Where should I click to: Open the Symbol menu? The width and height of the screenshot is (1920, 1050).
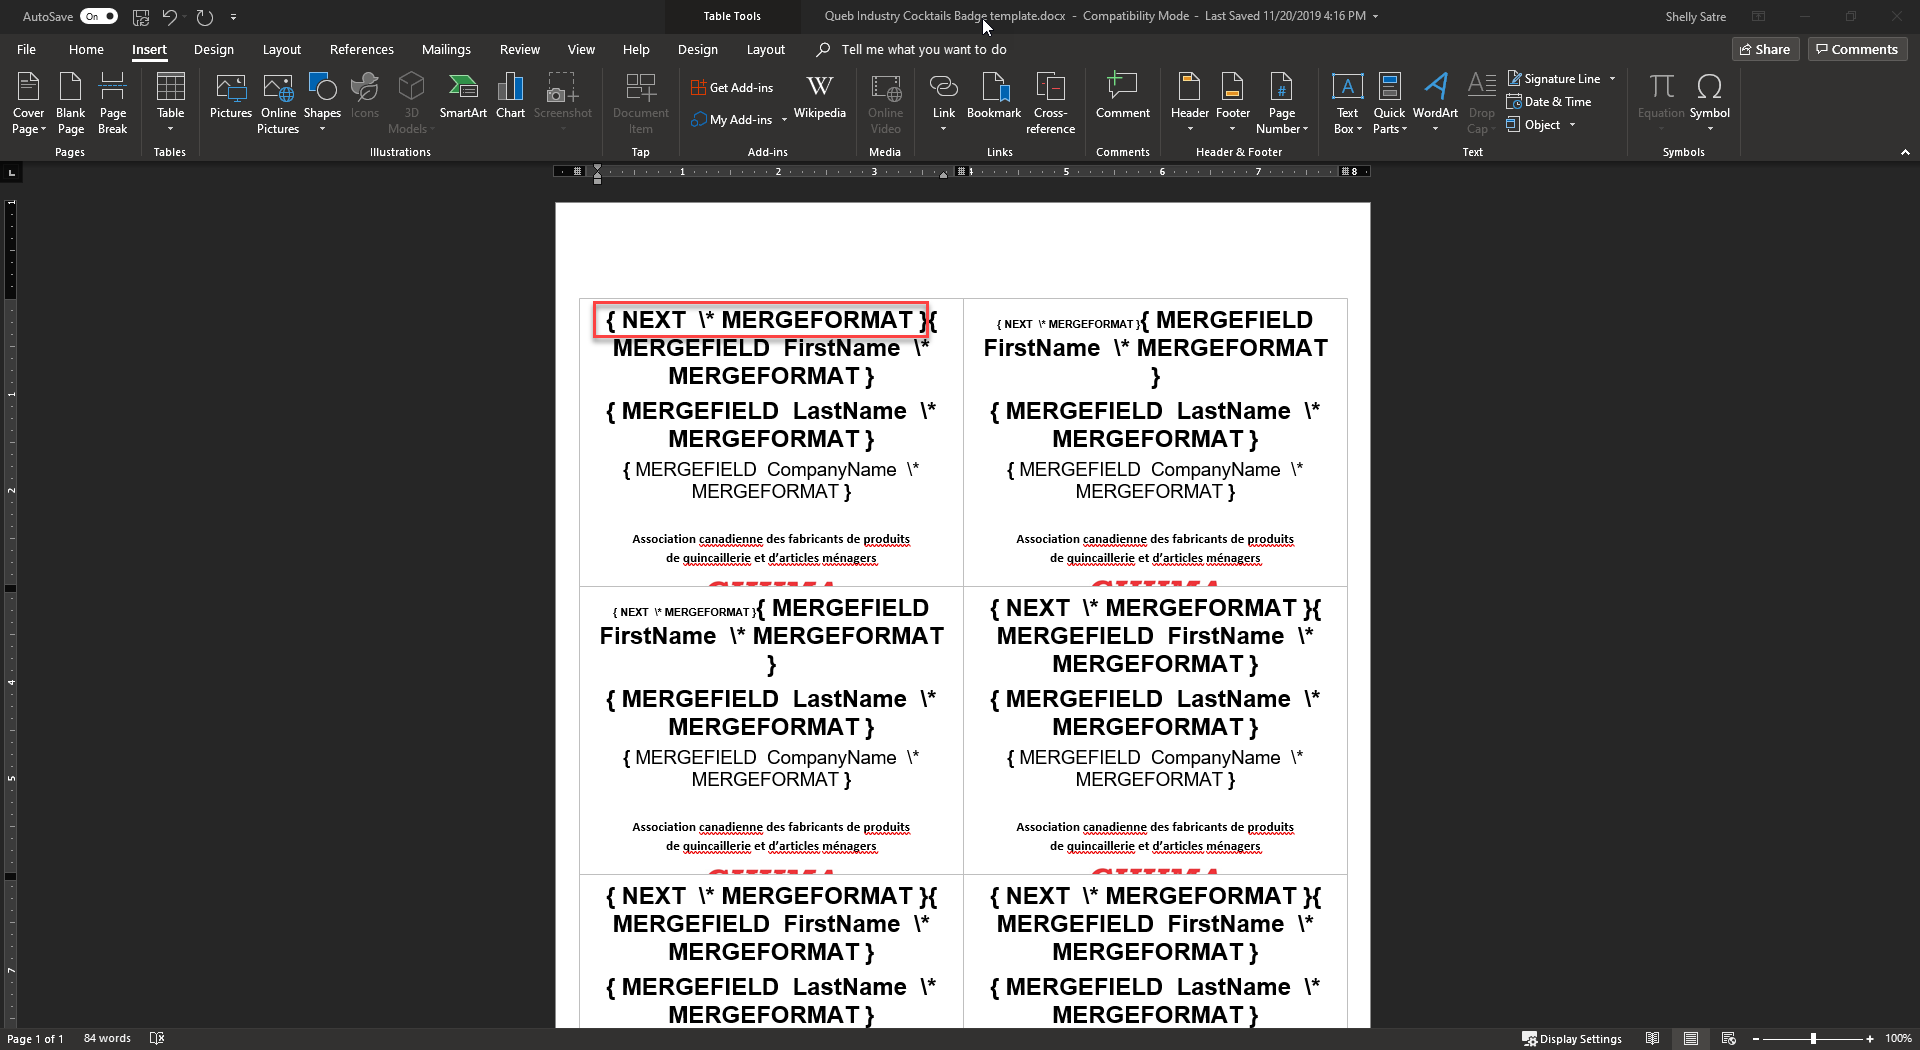[x=1709, y=101]
